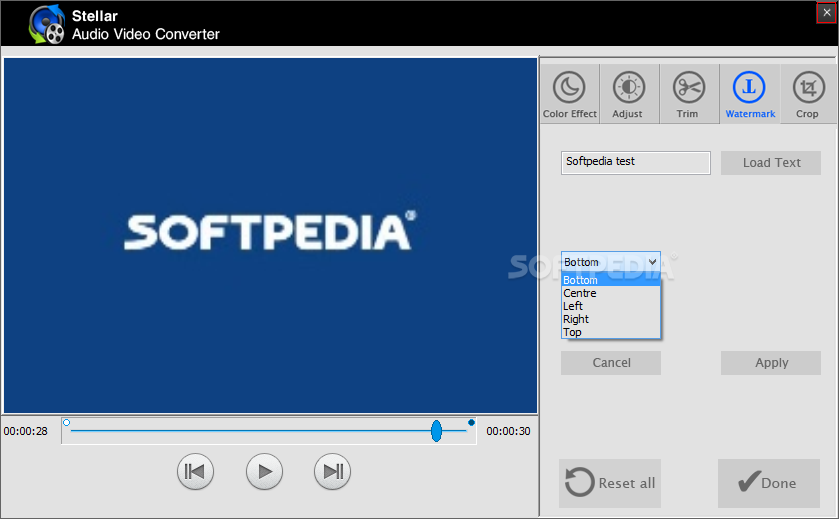This screenshot has width=839, height=519.
Task: Click the video preview area
Action: tap(270, 235)
